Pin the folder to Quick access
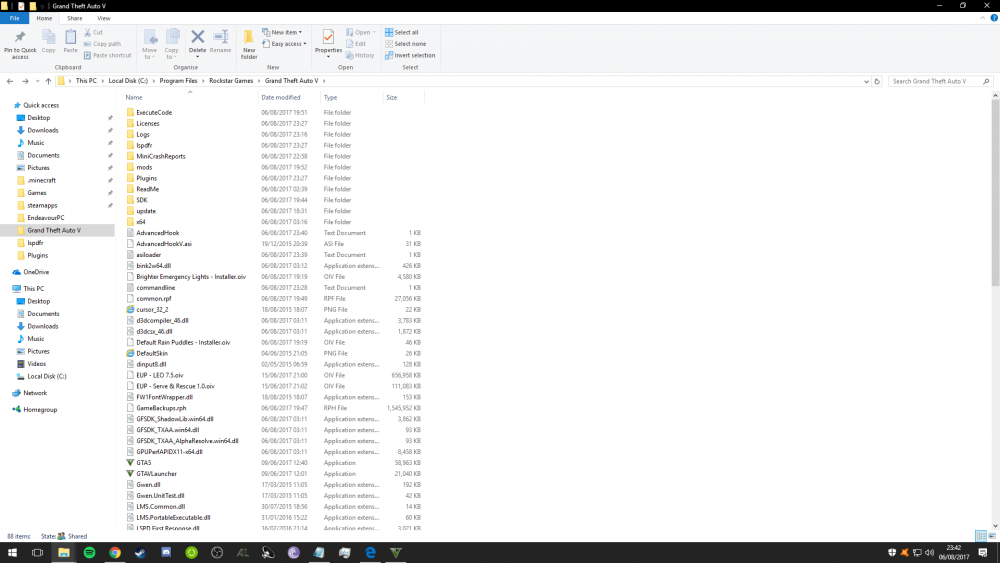Screen dimensions: 1000x563 pyautogui.click(x=20, y=44)
